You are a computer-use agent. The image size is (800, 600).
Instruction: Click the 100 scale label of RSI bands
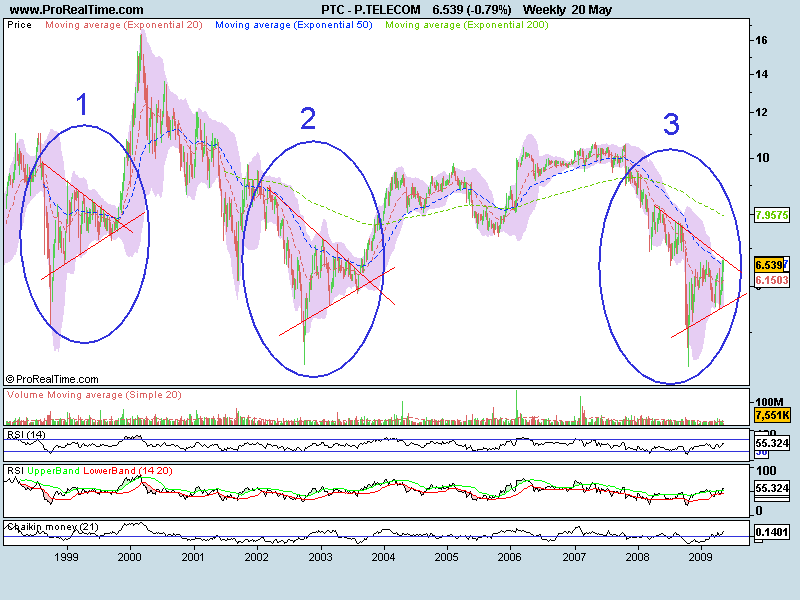tap(766, 471)
